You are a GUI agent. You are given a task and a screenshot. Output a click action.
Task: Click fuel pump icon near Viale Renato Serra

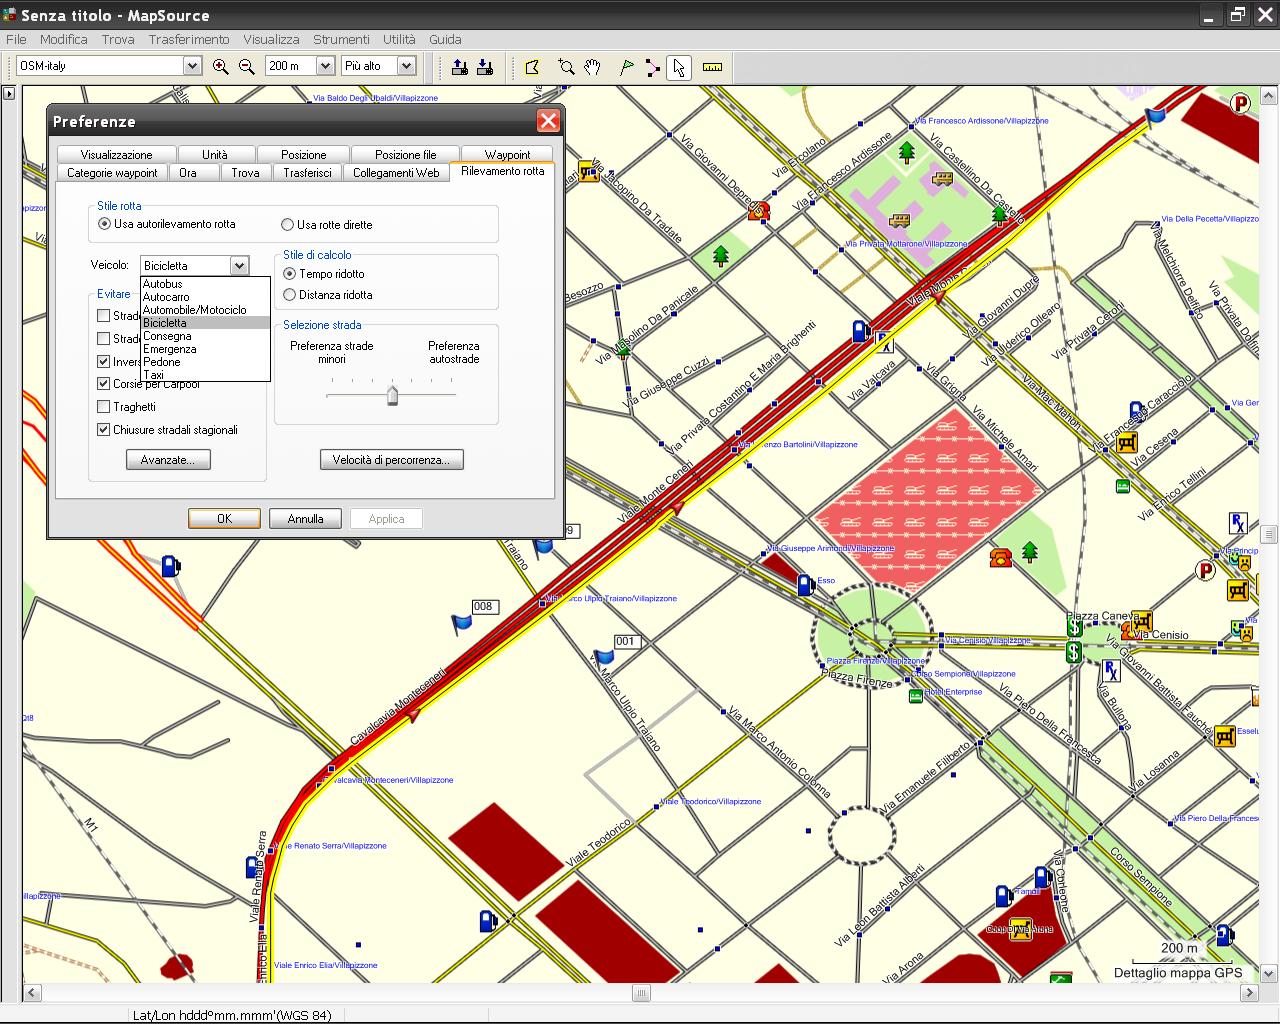tap(254, 866)
